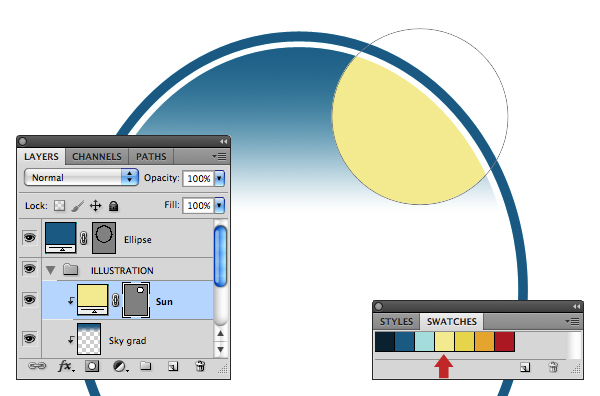
Task: Click the Layers scroll down arrow
Action: (220, 349)
